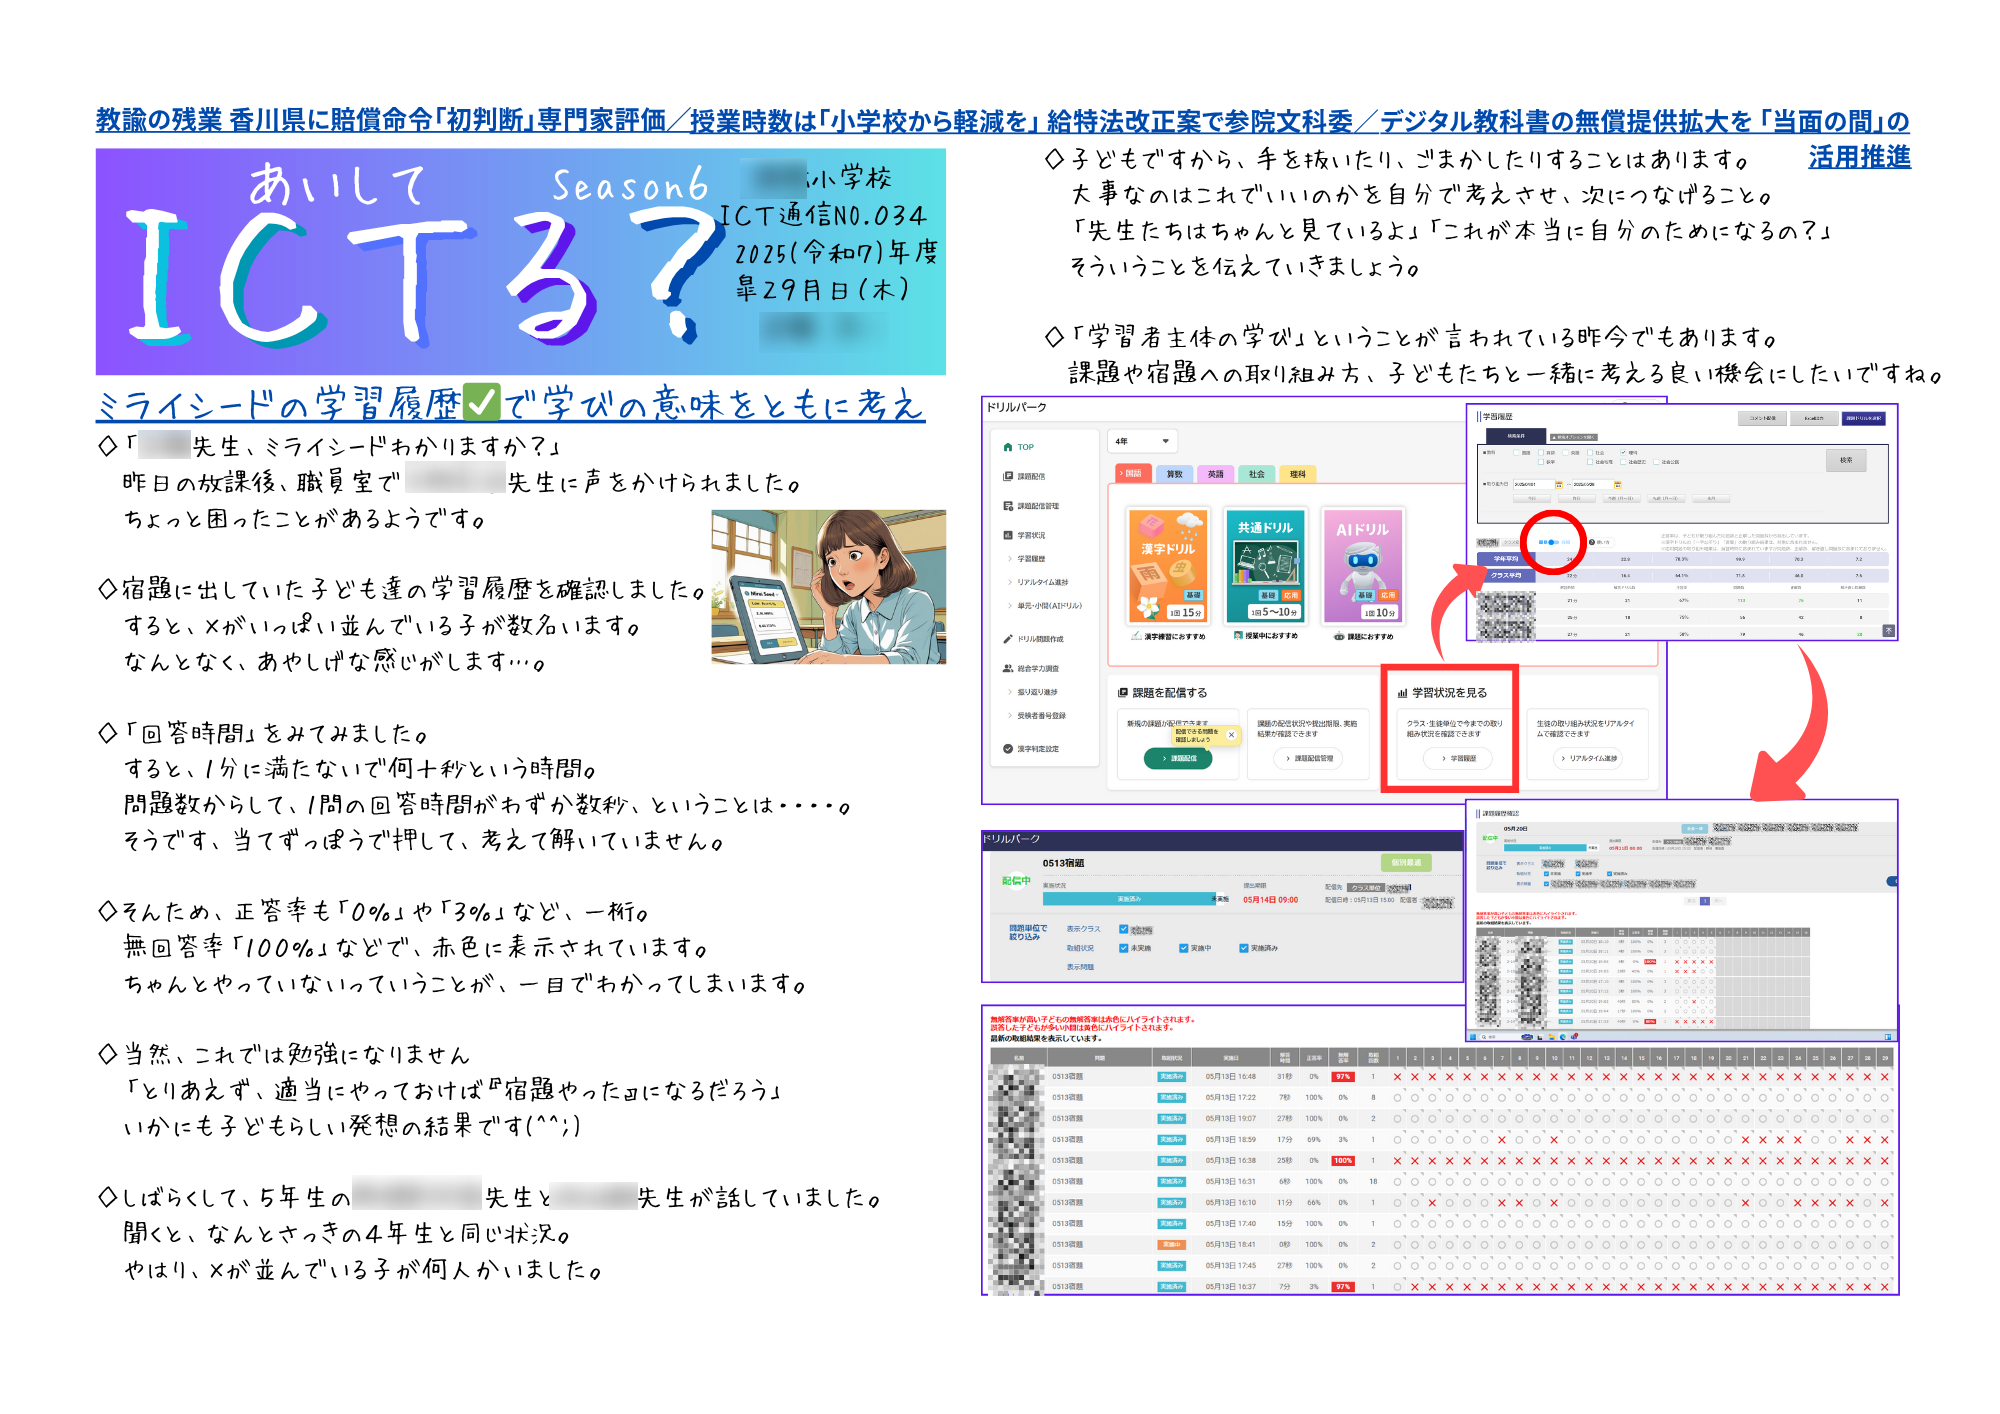Click the back-to-top arrow in 学習履歴

point(1888,630)
